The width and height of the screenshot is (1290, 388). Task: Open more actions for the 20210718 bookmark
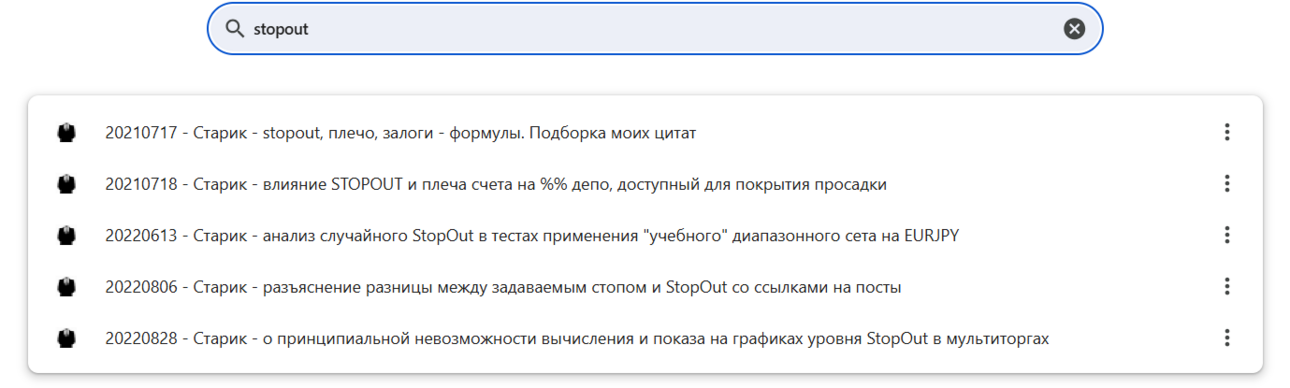click(x=1227, y=184)
